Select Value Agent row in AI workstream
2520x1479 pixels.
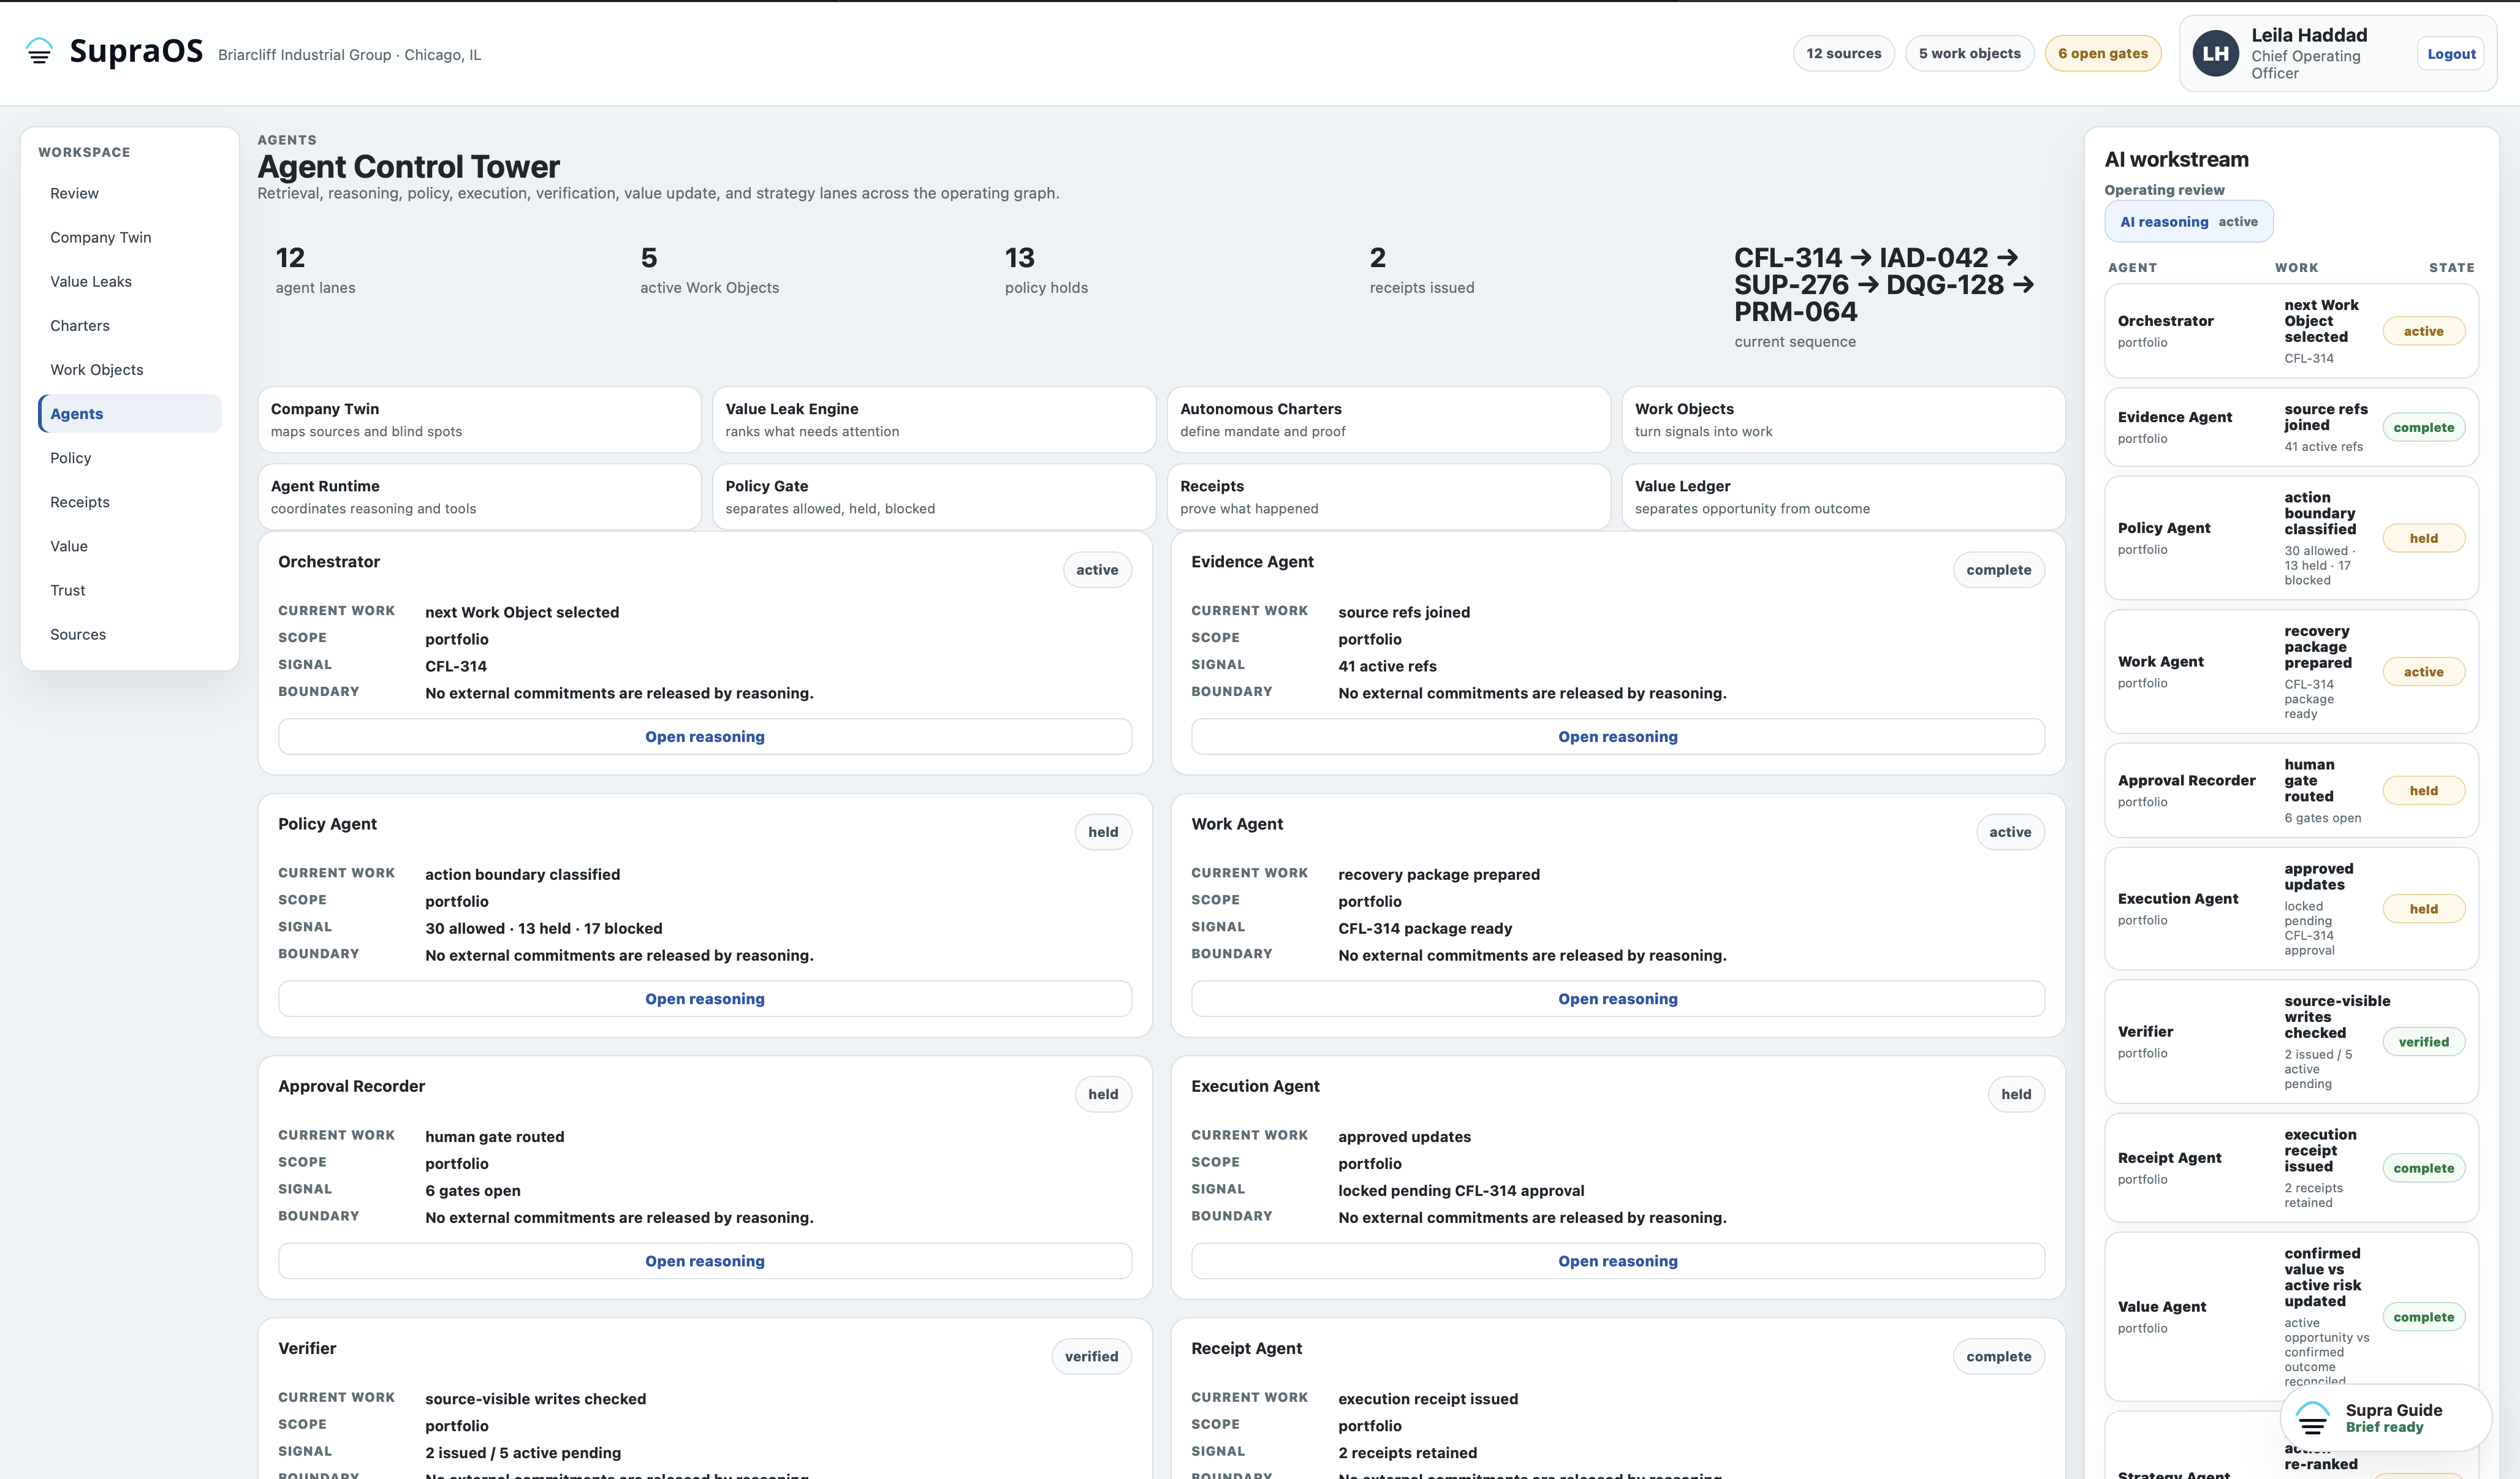[2291, 1316]
